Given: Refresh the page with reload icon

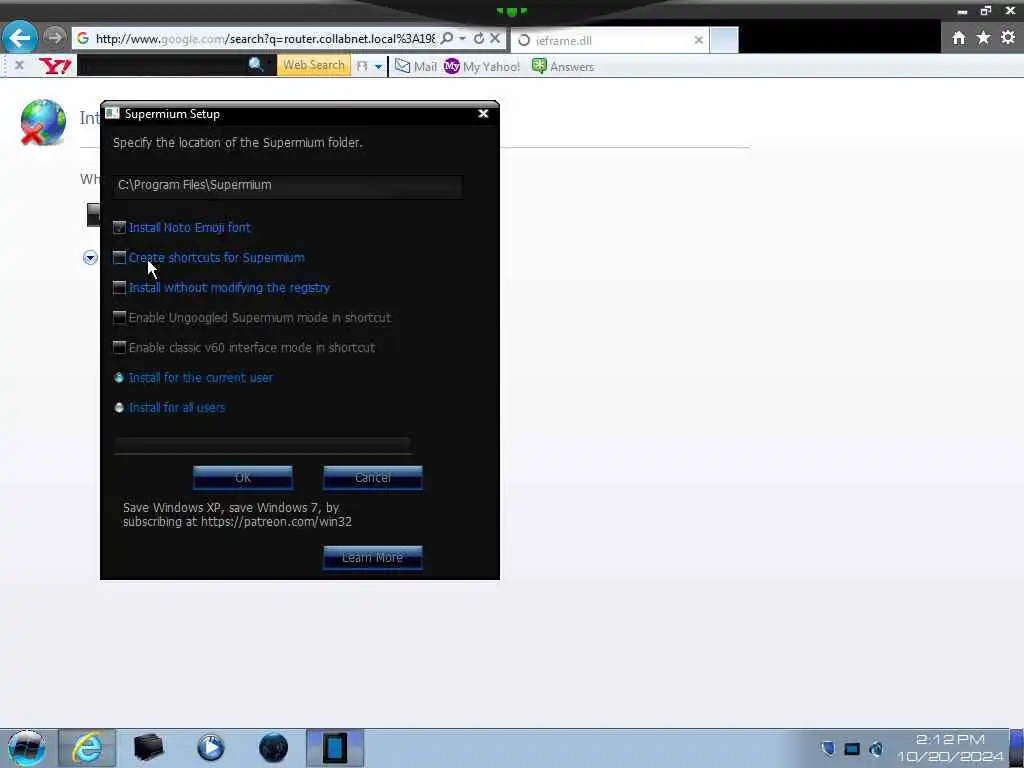Looking at the screenshot, I should click(479, 39).
